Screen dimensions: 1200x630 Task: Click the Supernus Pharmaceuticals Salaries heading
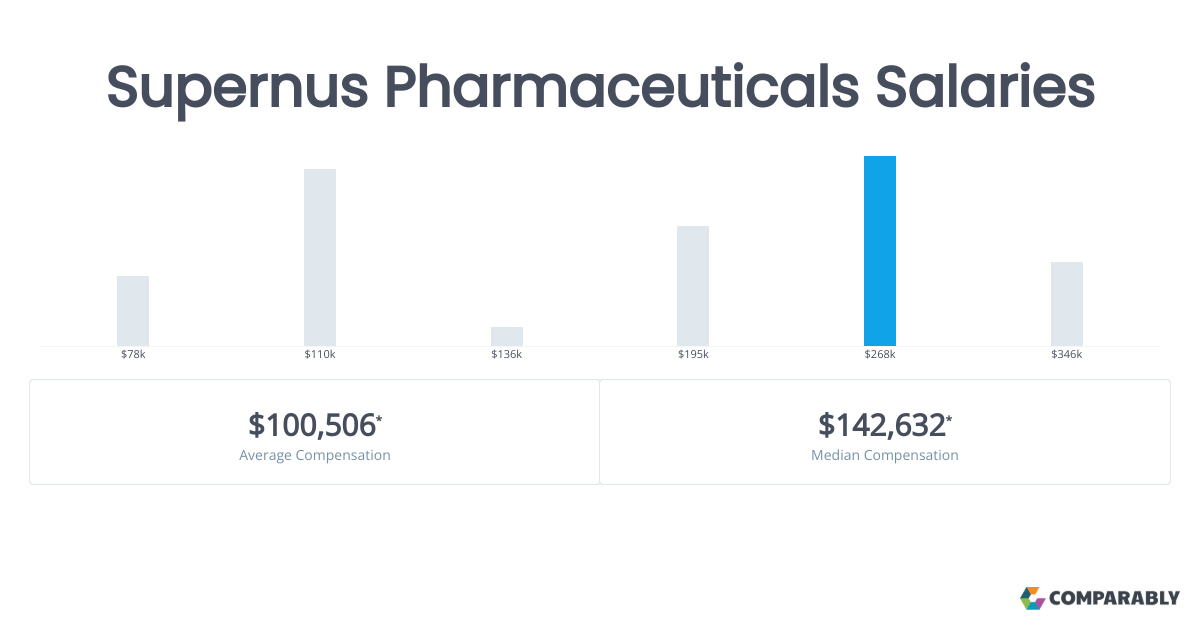(x=600, y=88)
